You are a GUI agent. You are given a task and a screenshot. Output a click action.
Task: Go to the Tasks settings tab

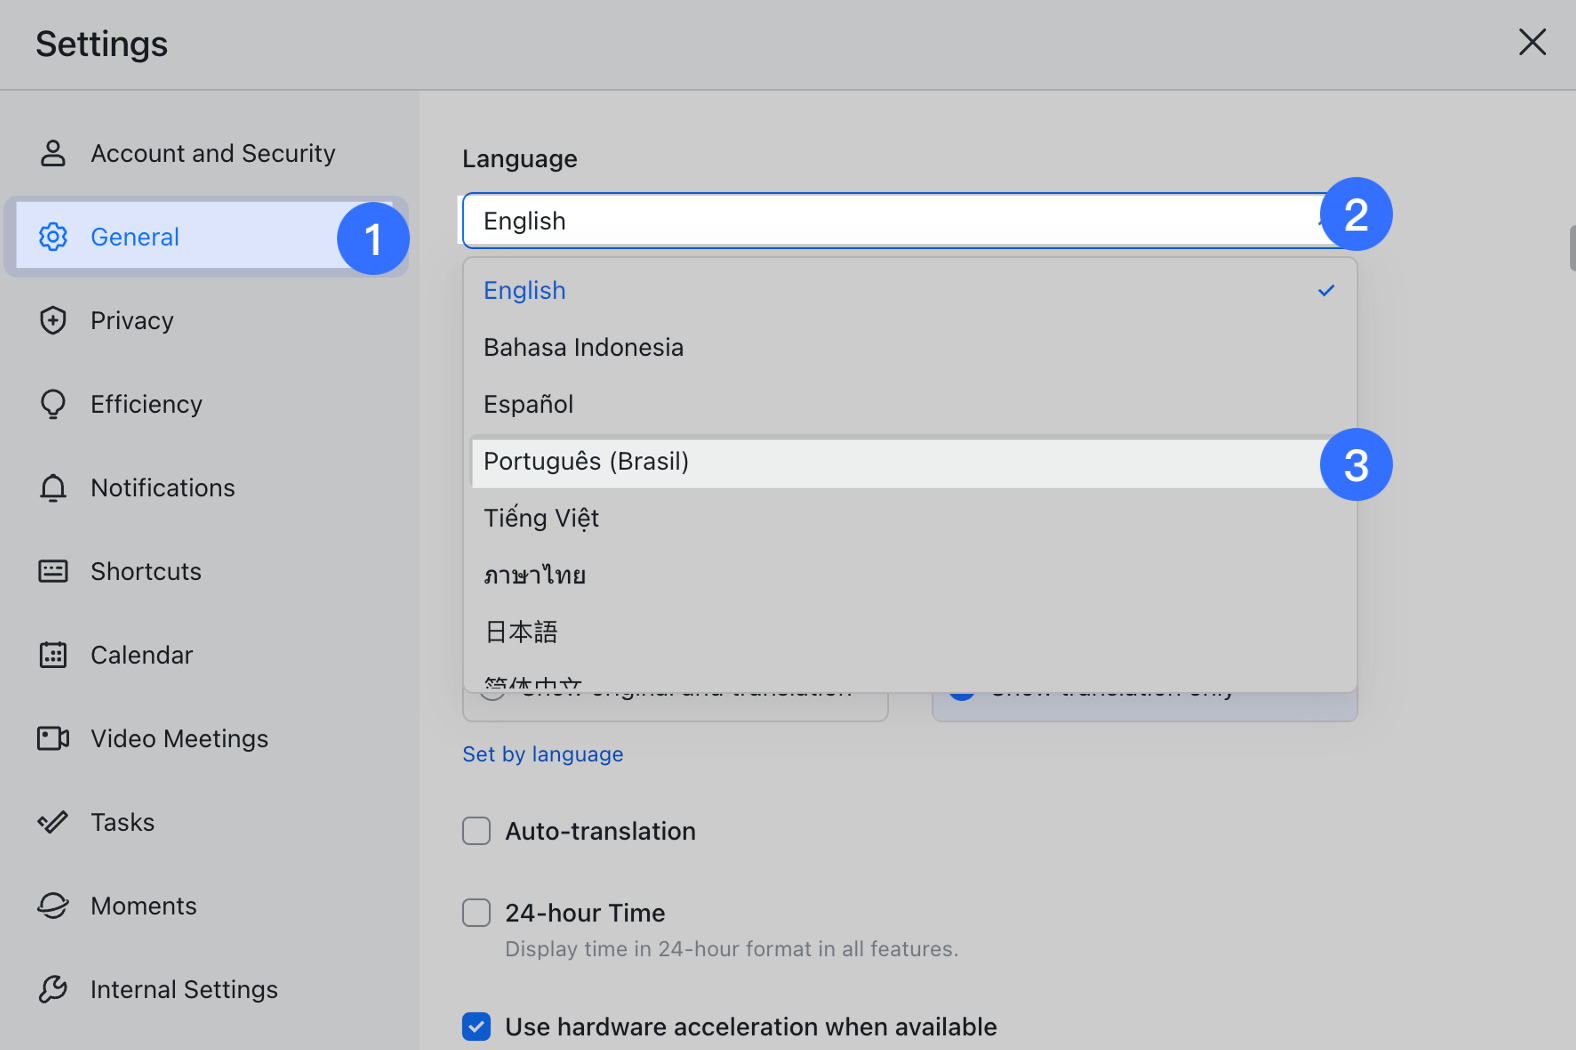(x=206, y=822)
